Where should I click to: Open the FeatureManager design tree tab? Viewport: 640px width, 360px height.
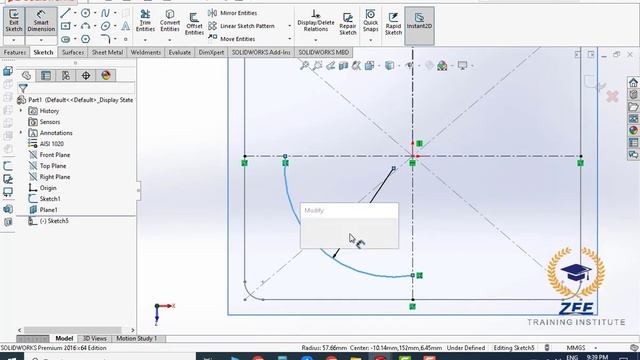[27, 75]
